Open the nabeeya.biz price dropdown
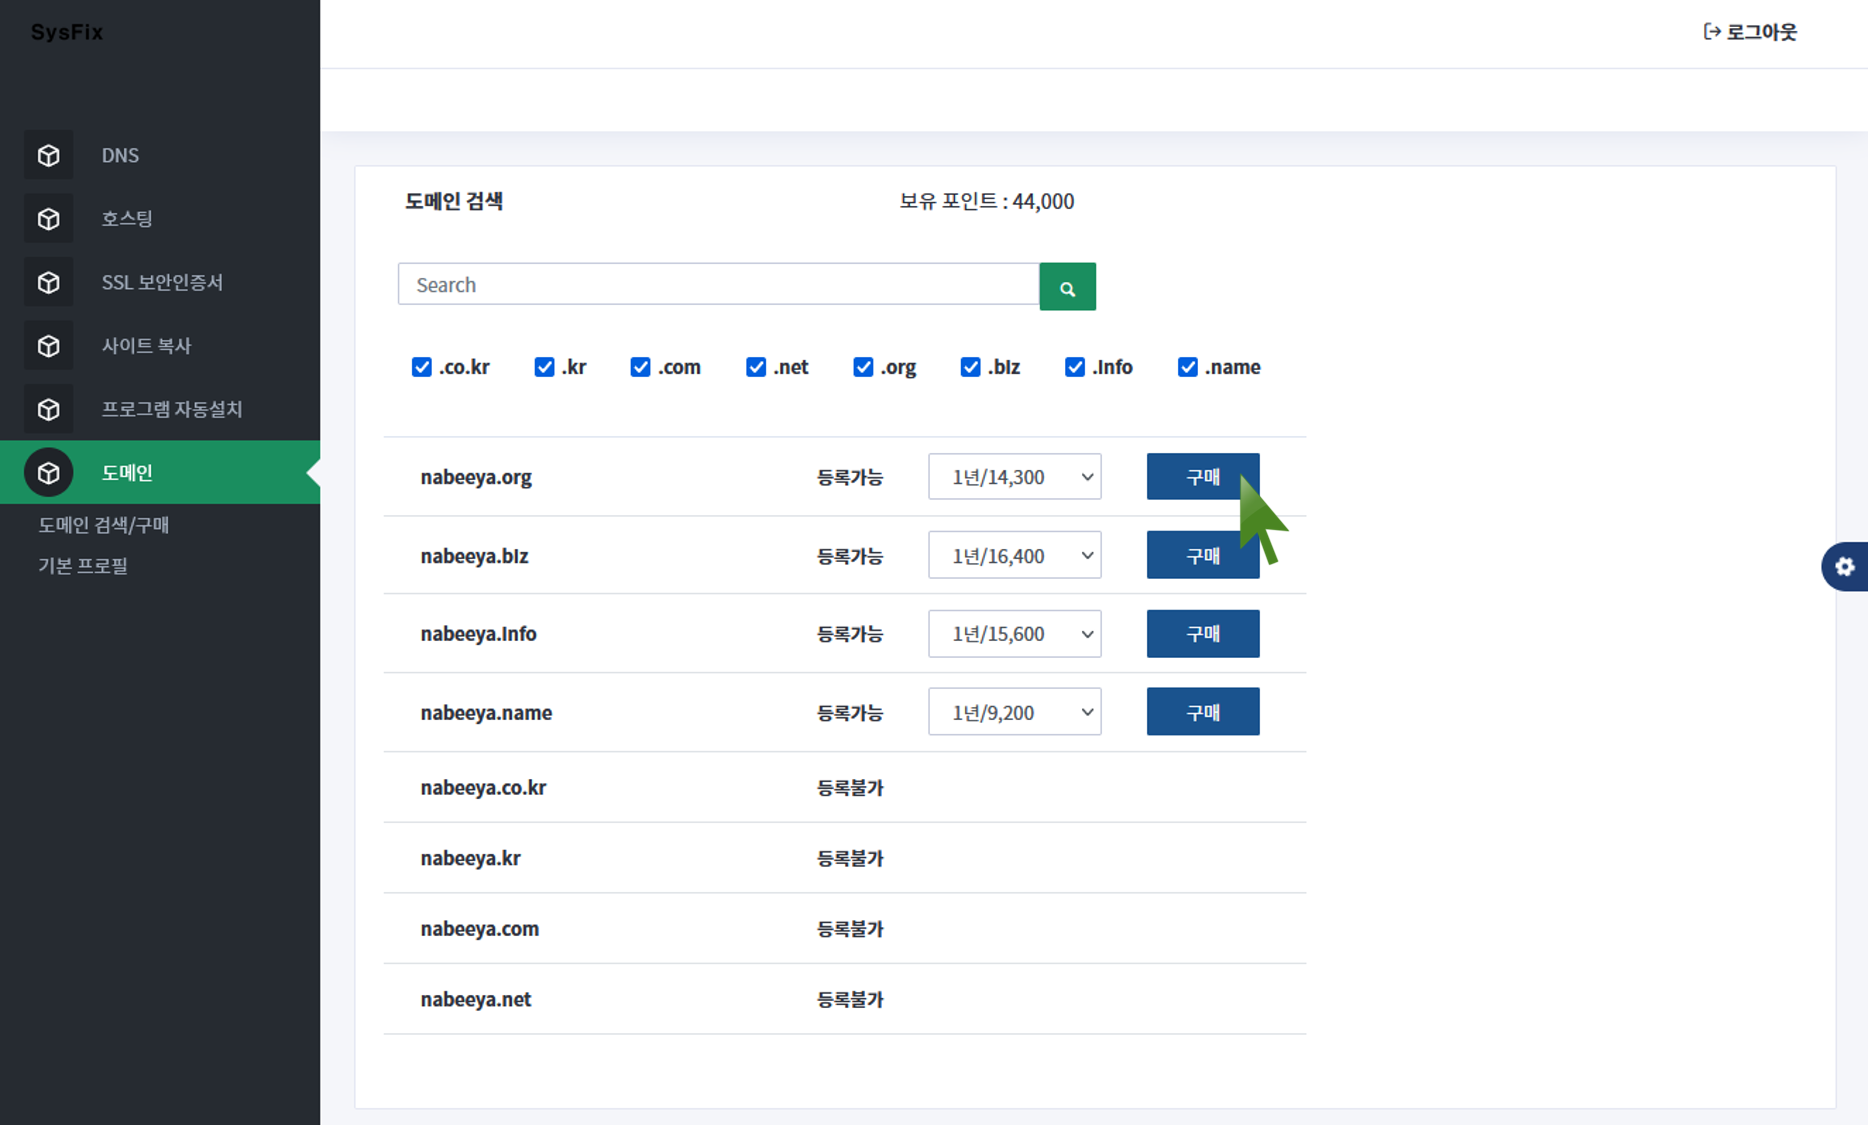Image resolution: width=1868 pixels, height=1125 pixels. tap(1014, 556)
